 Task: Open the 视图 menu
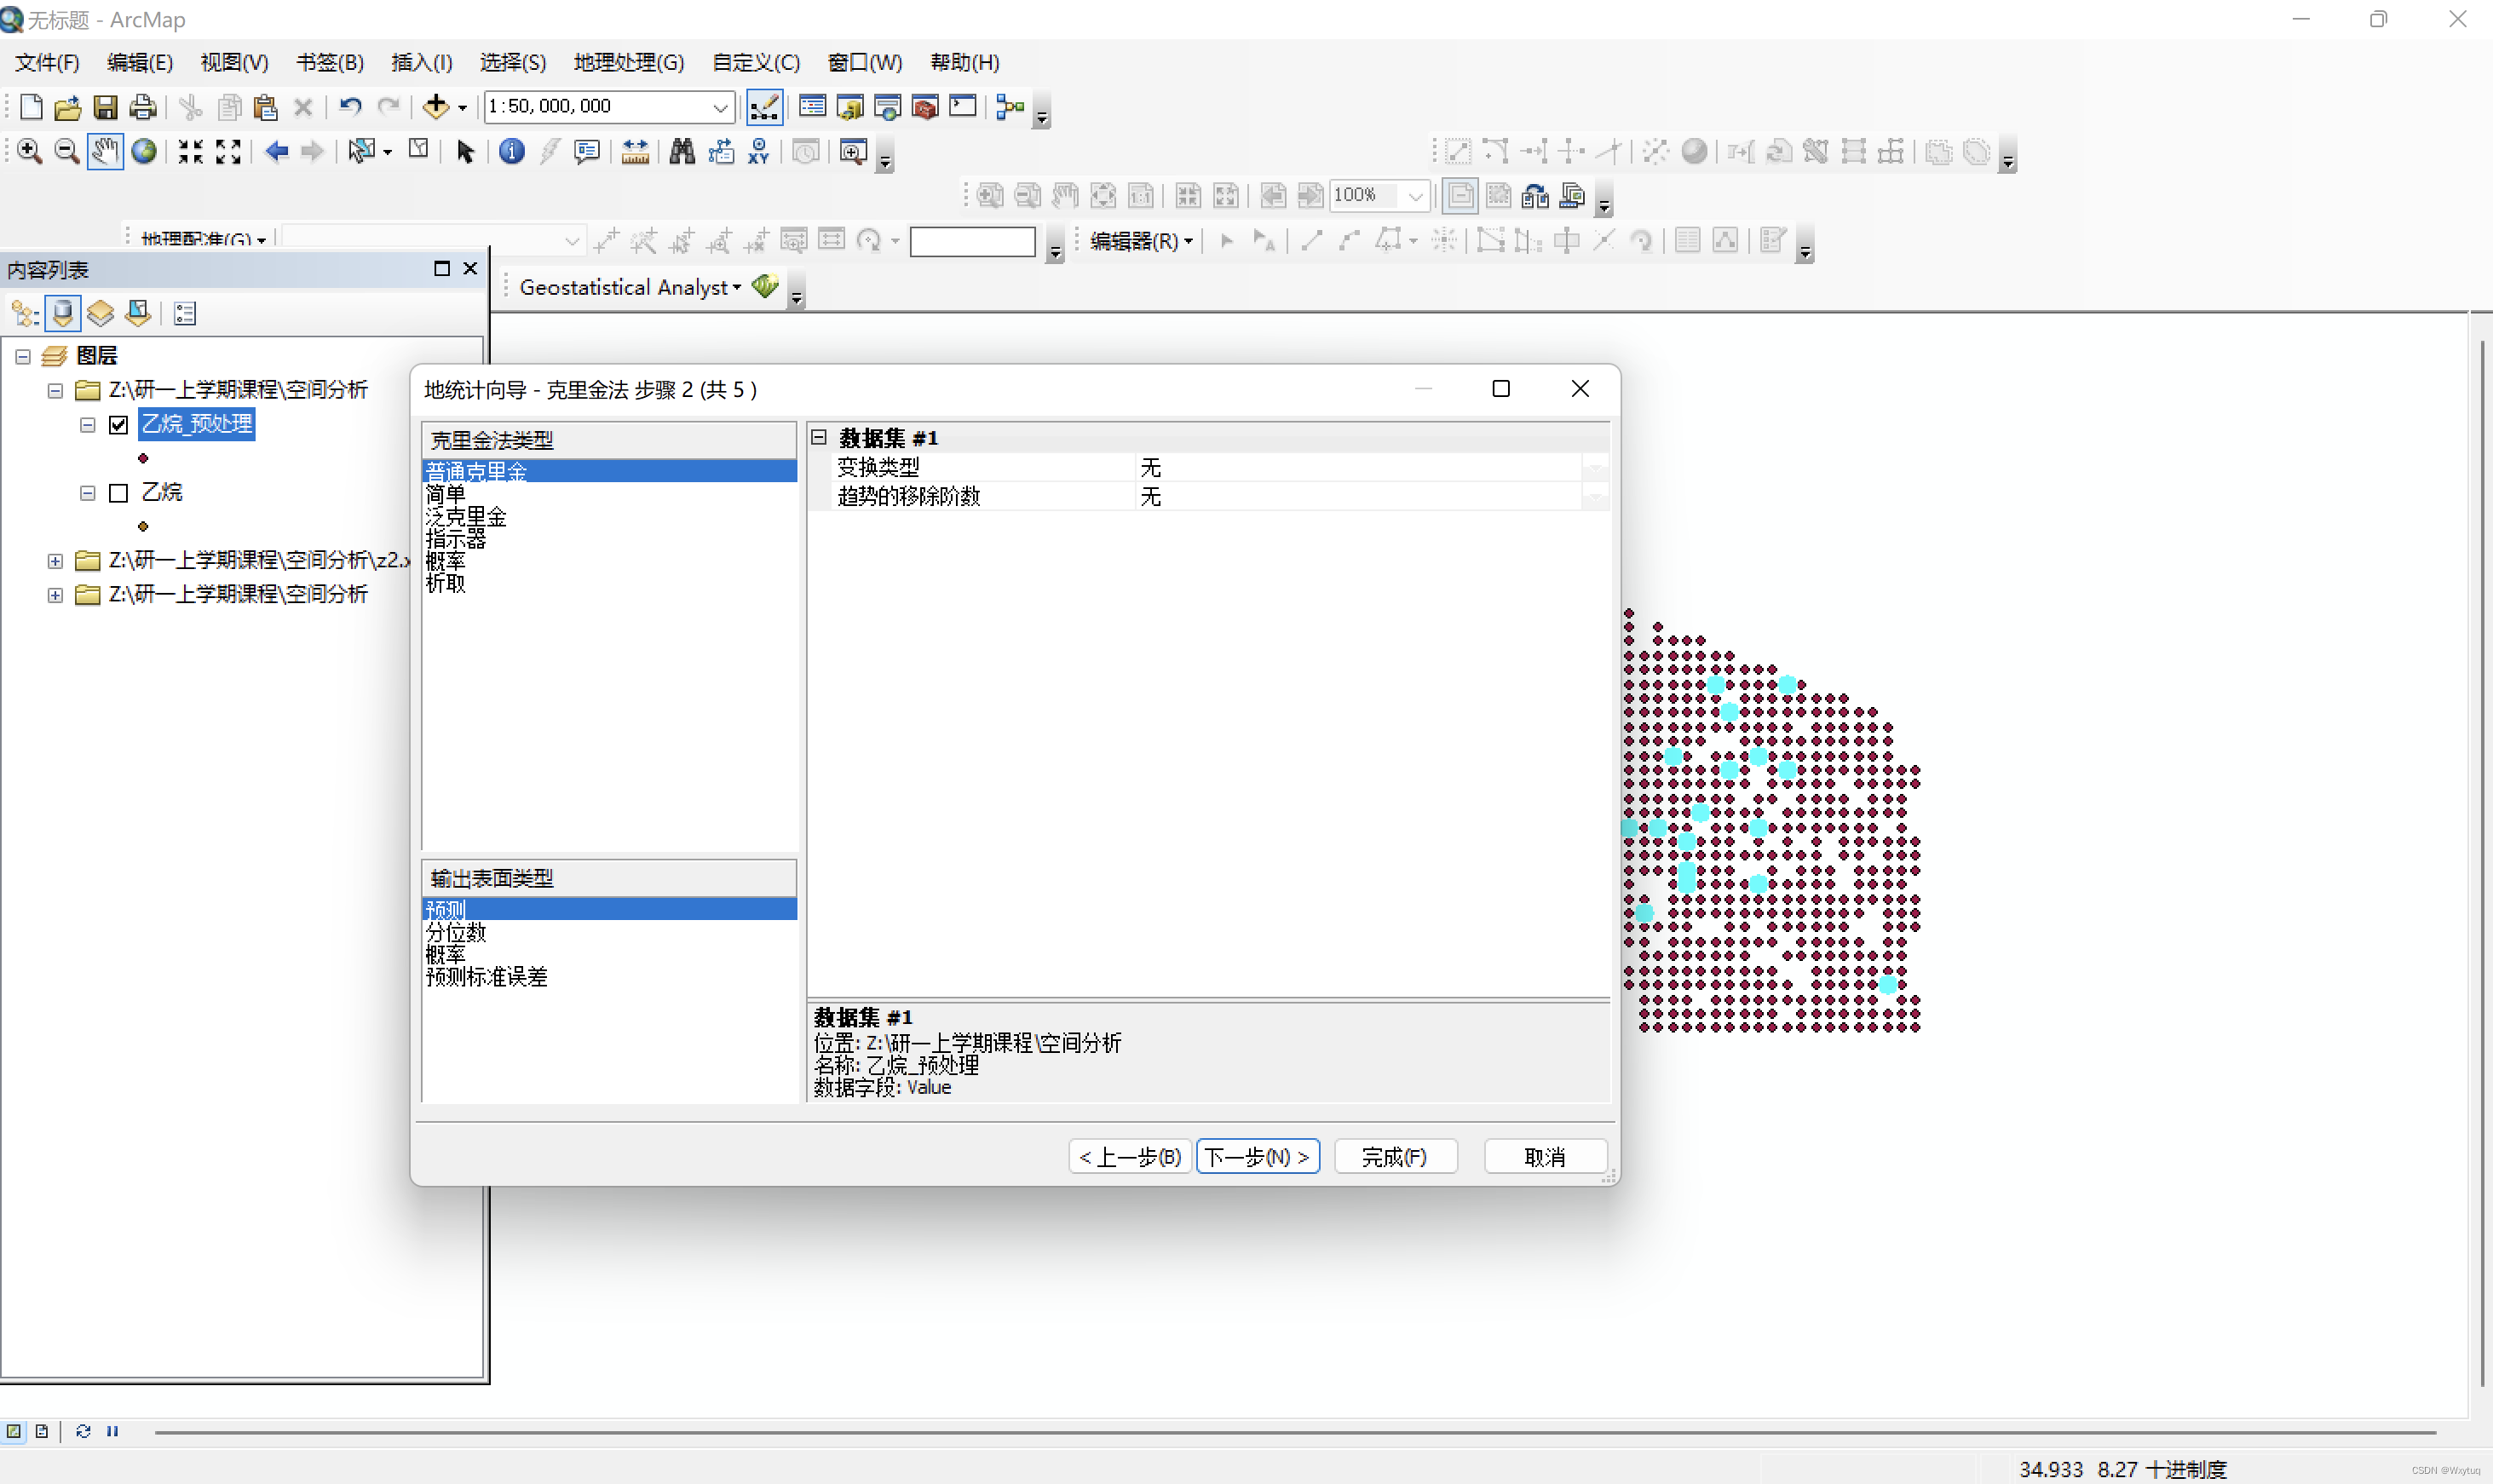pos(234,62)
